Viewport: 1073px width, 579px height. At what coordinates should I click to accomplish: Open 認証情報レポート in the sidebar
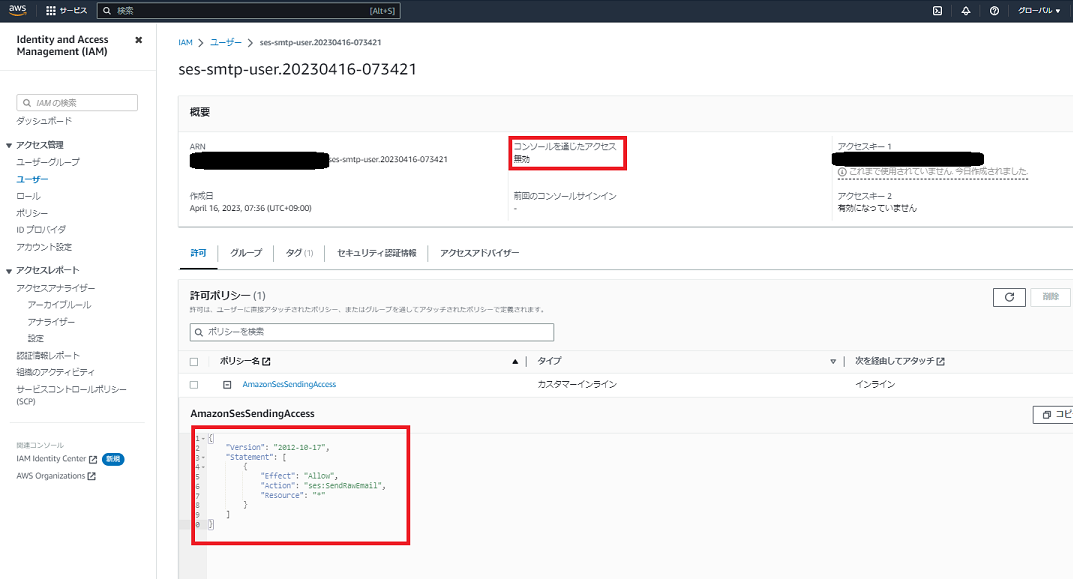coord(48,356)
